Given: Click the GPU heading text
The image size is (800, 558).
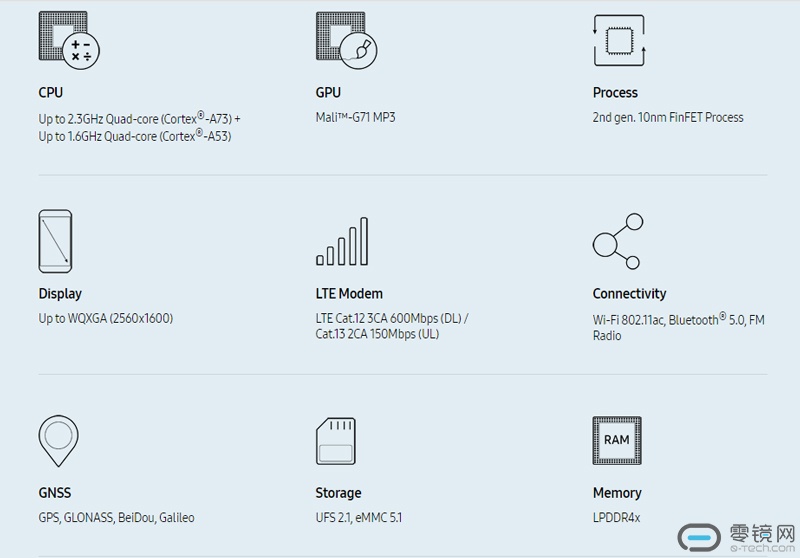Looking at the screenshot, I should point(328,93).
